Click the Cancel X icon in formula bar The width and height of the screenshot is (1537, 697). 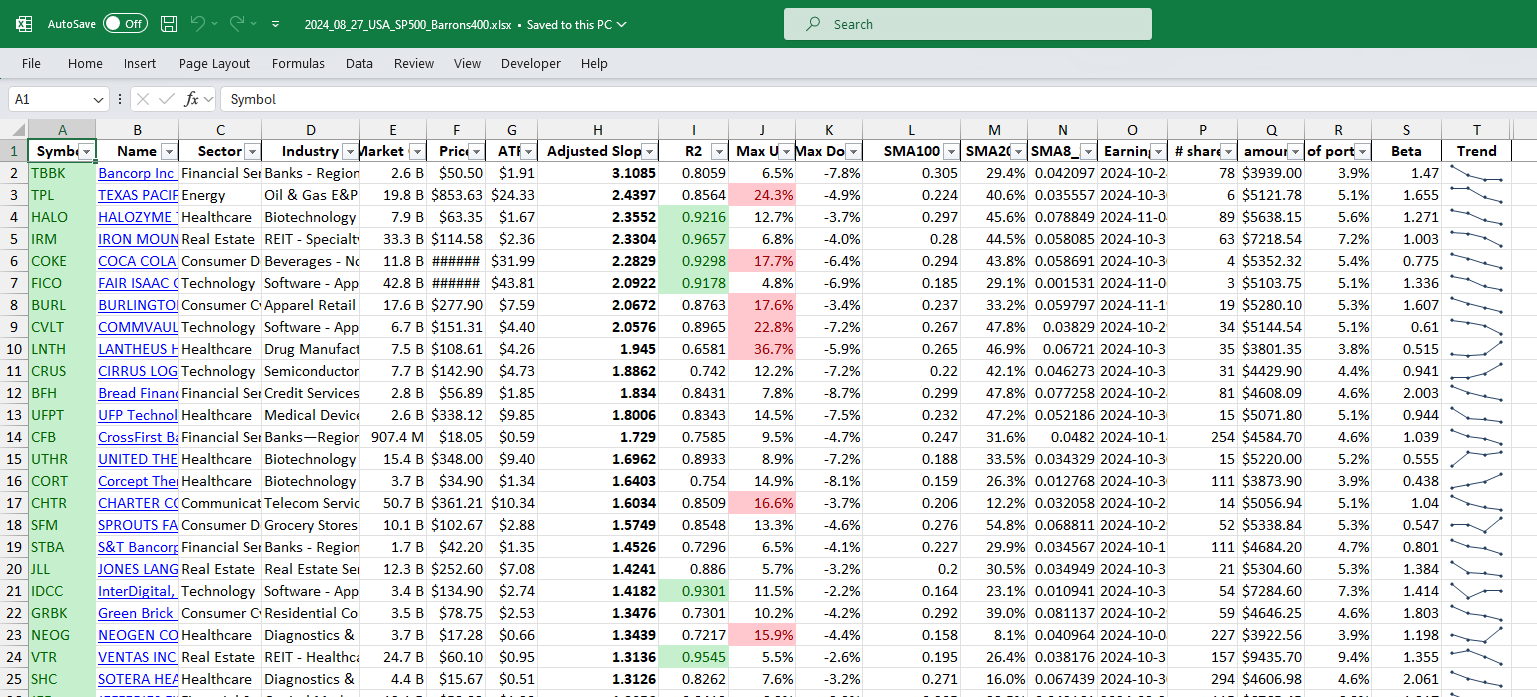(143, 99)
